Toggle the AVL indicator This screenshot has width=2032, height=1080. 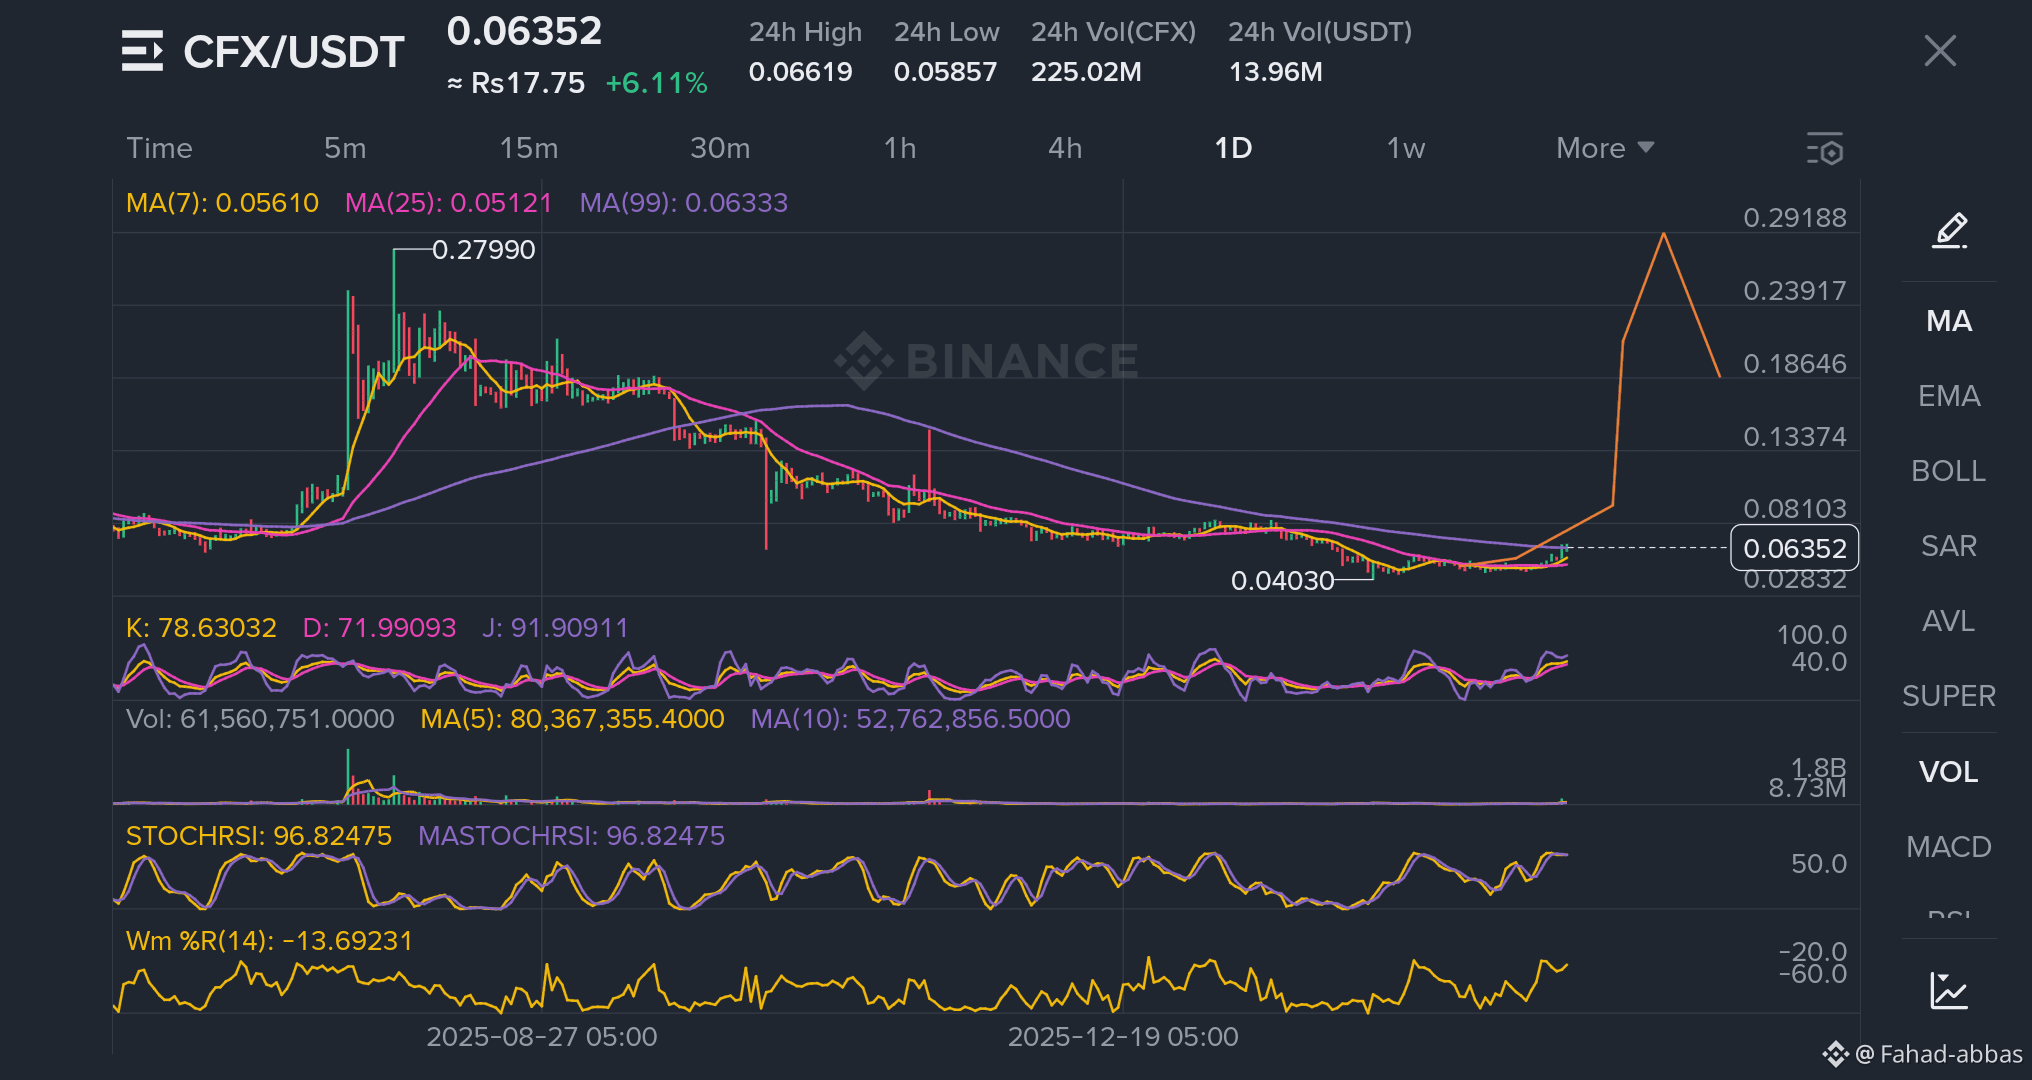[1949, 621]
